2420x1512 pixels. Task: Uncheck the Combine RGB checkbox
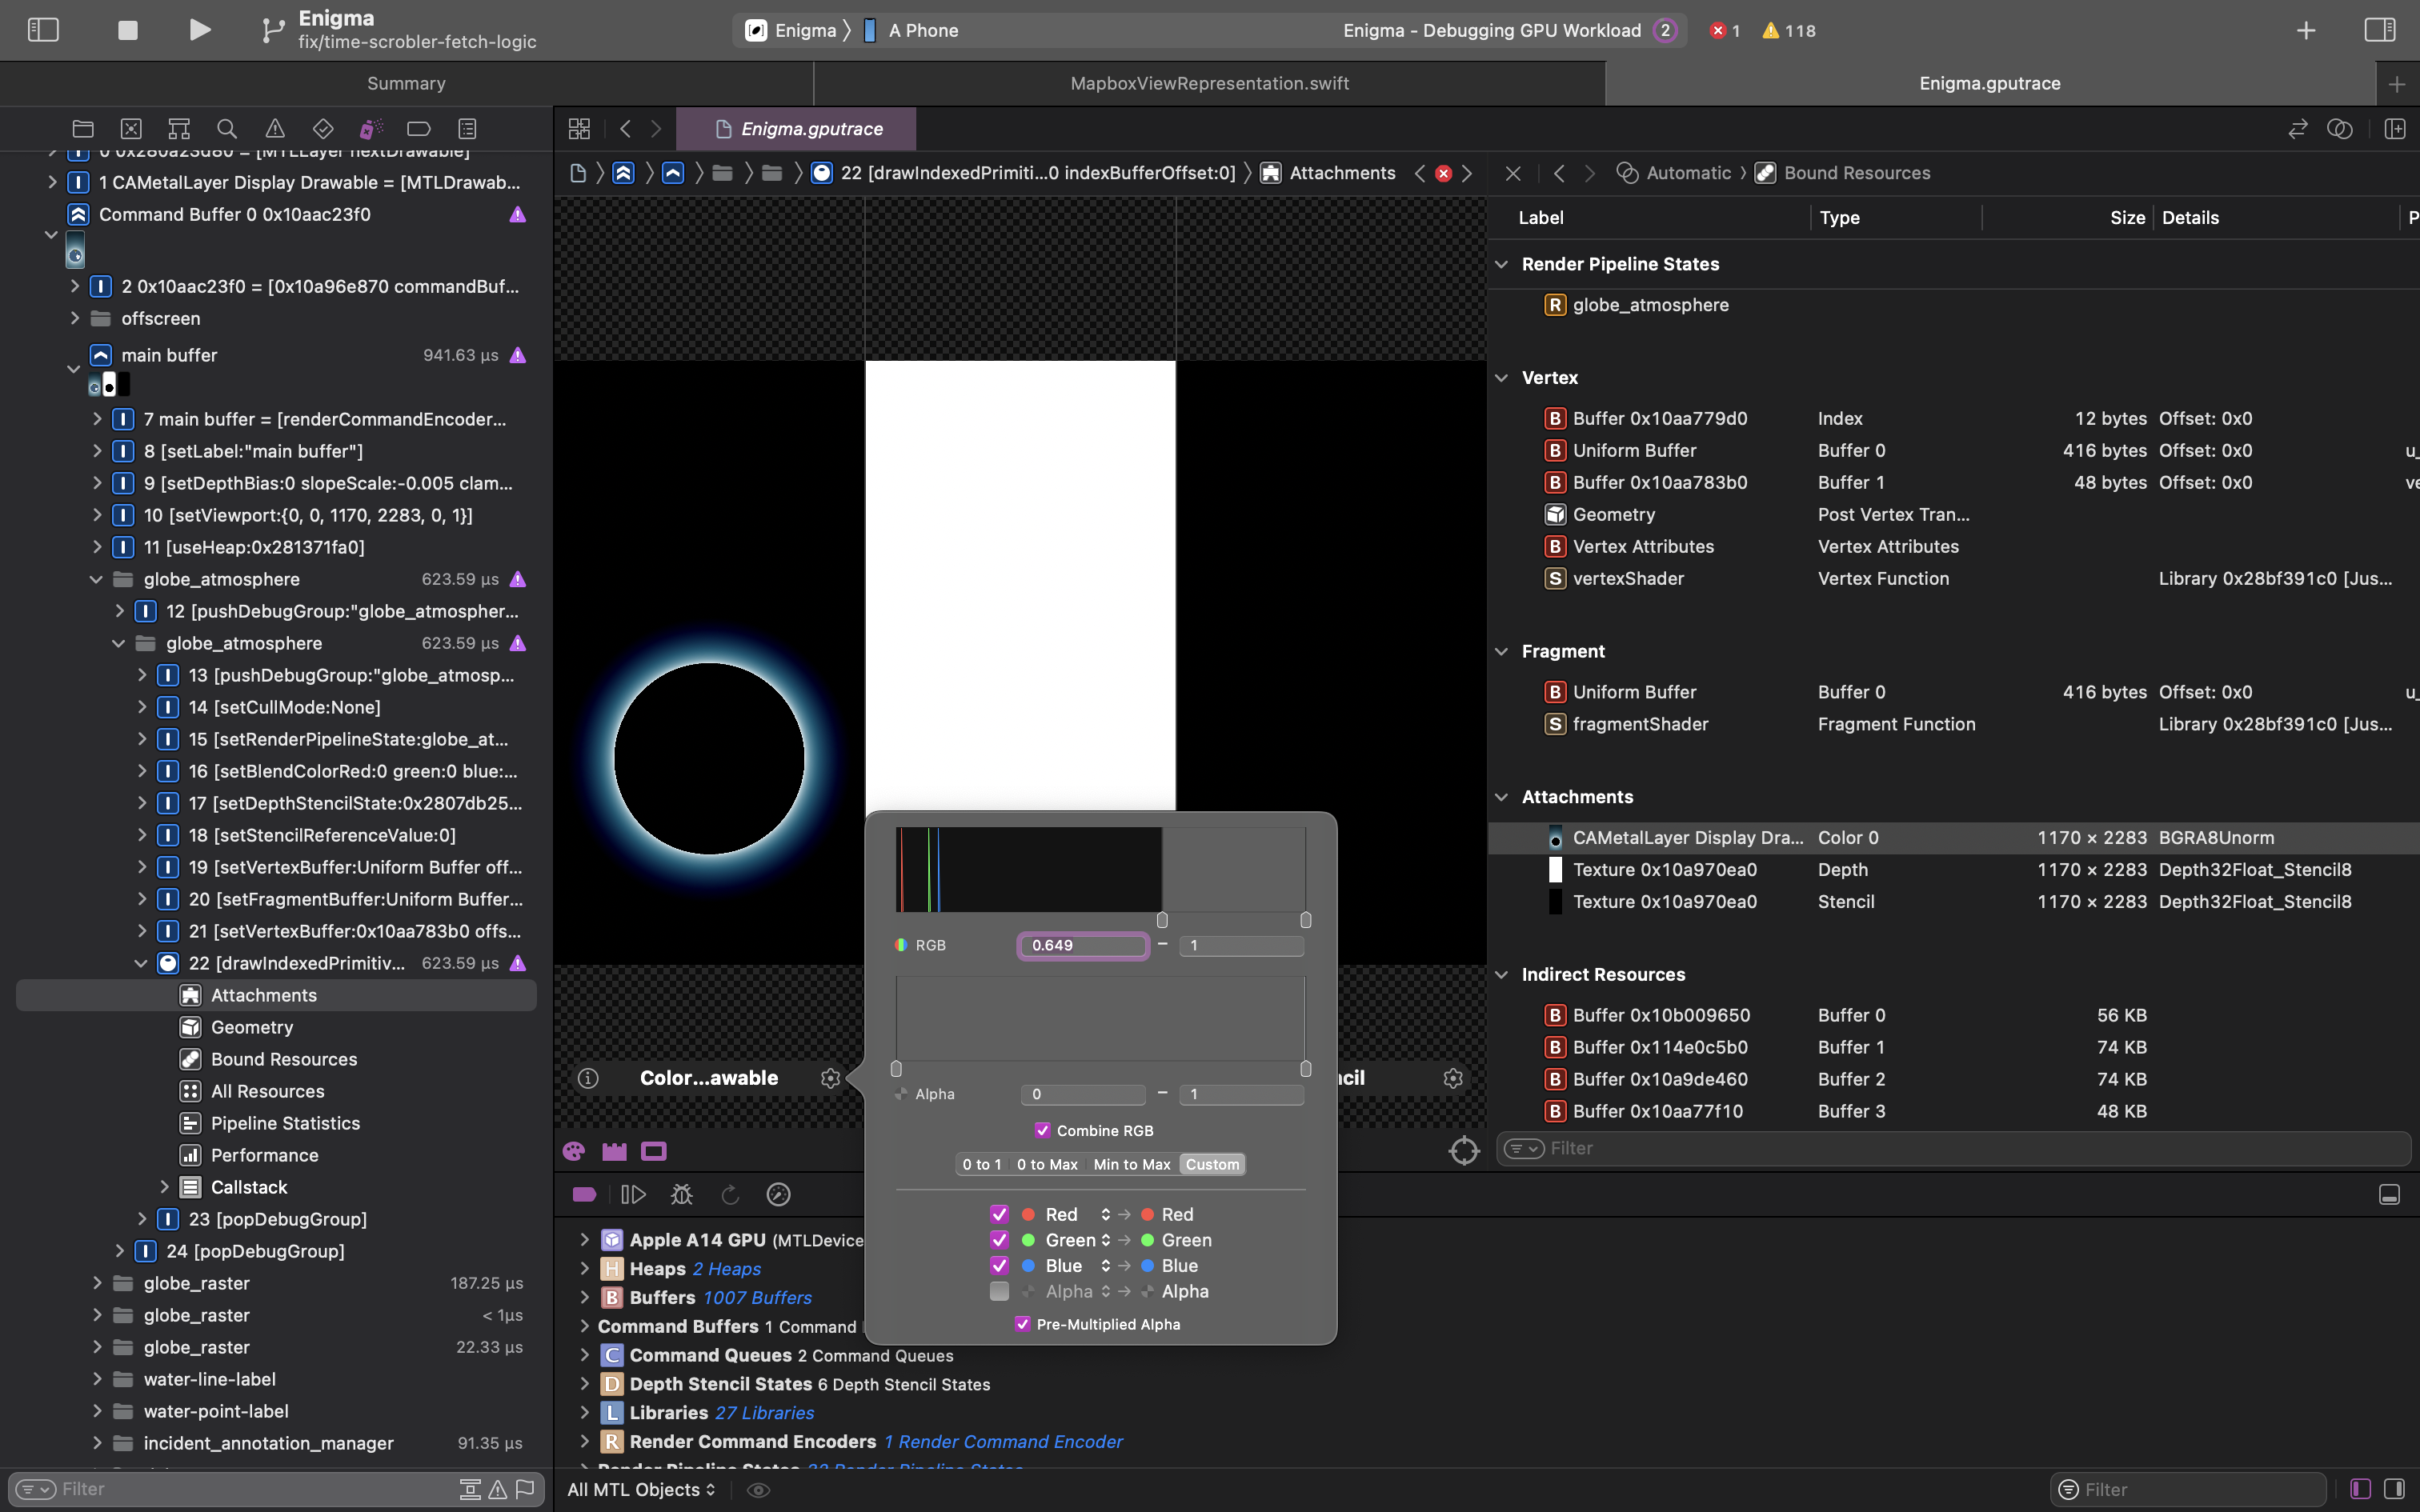tap(1043, 1130)
